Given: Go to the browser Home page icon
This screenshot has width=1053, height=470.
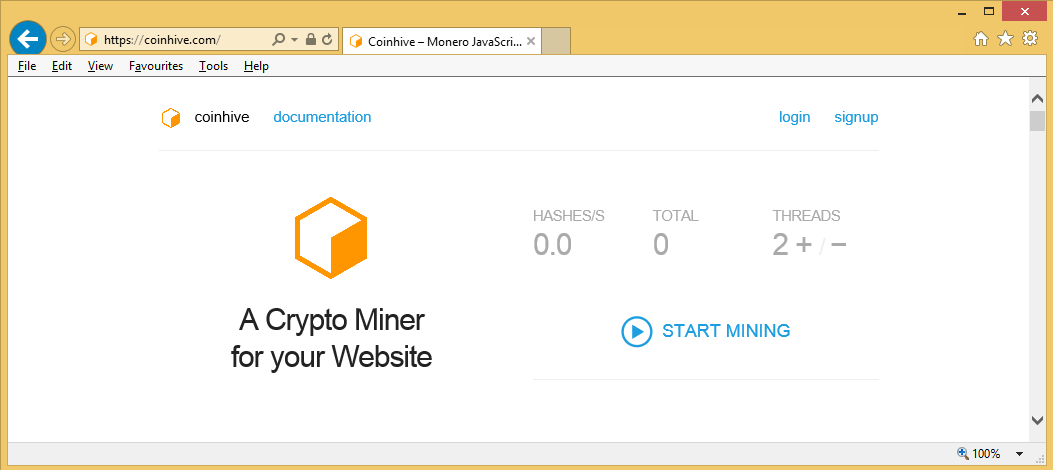Looking at the screenshot, I should [x=981, y=40].
